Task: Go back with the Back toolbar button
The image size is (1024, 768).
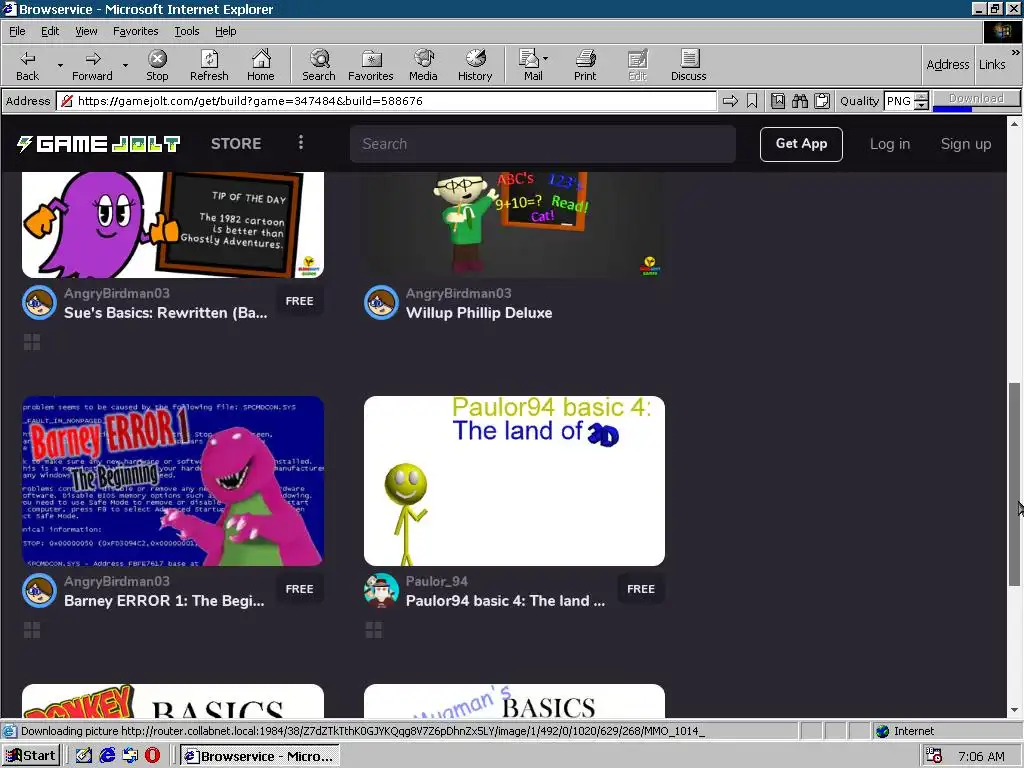Action: (27, 65)
